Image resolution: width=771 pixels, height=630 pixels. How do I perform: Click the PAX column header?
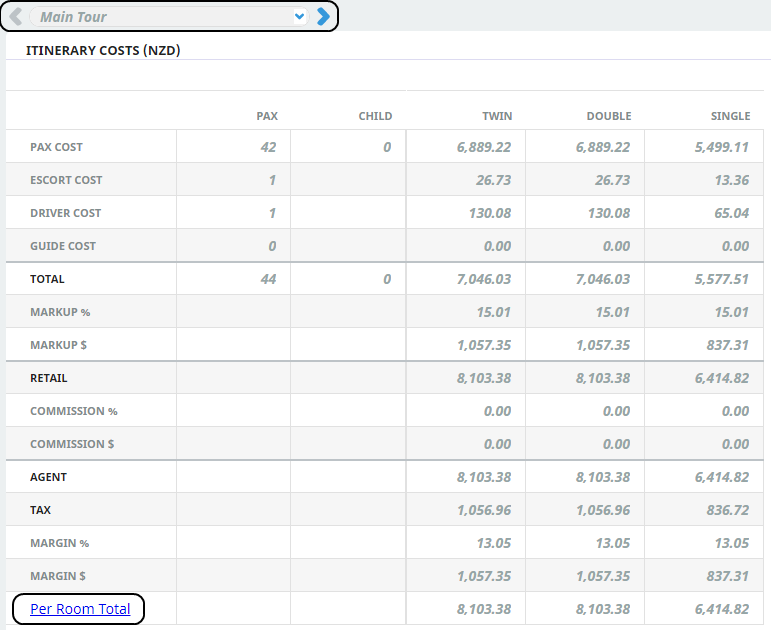coord(267,116)
